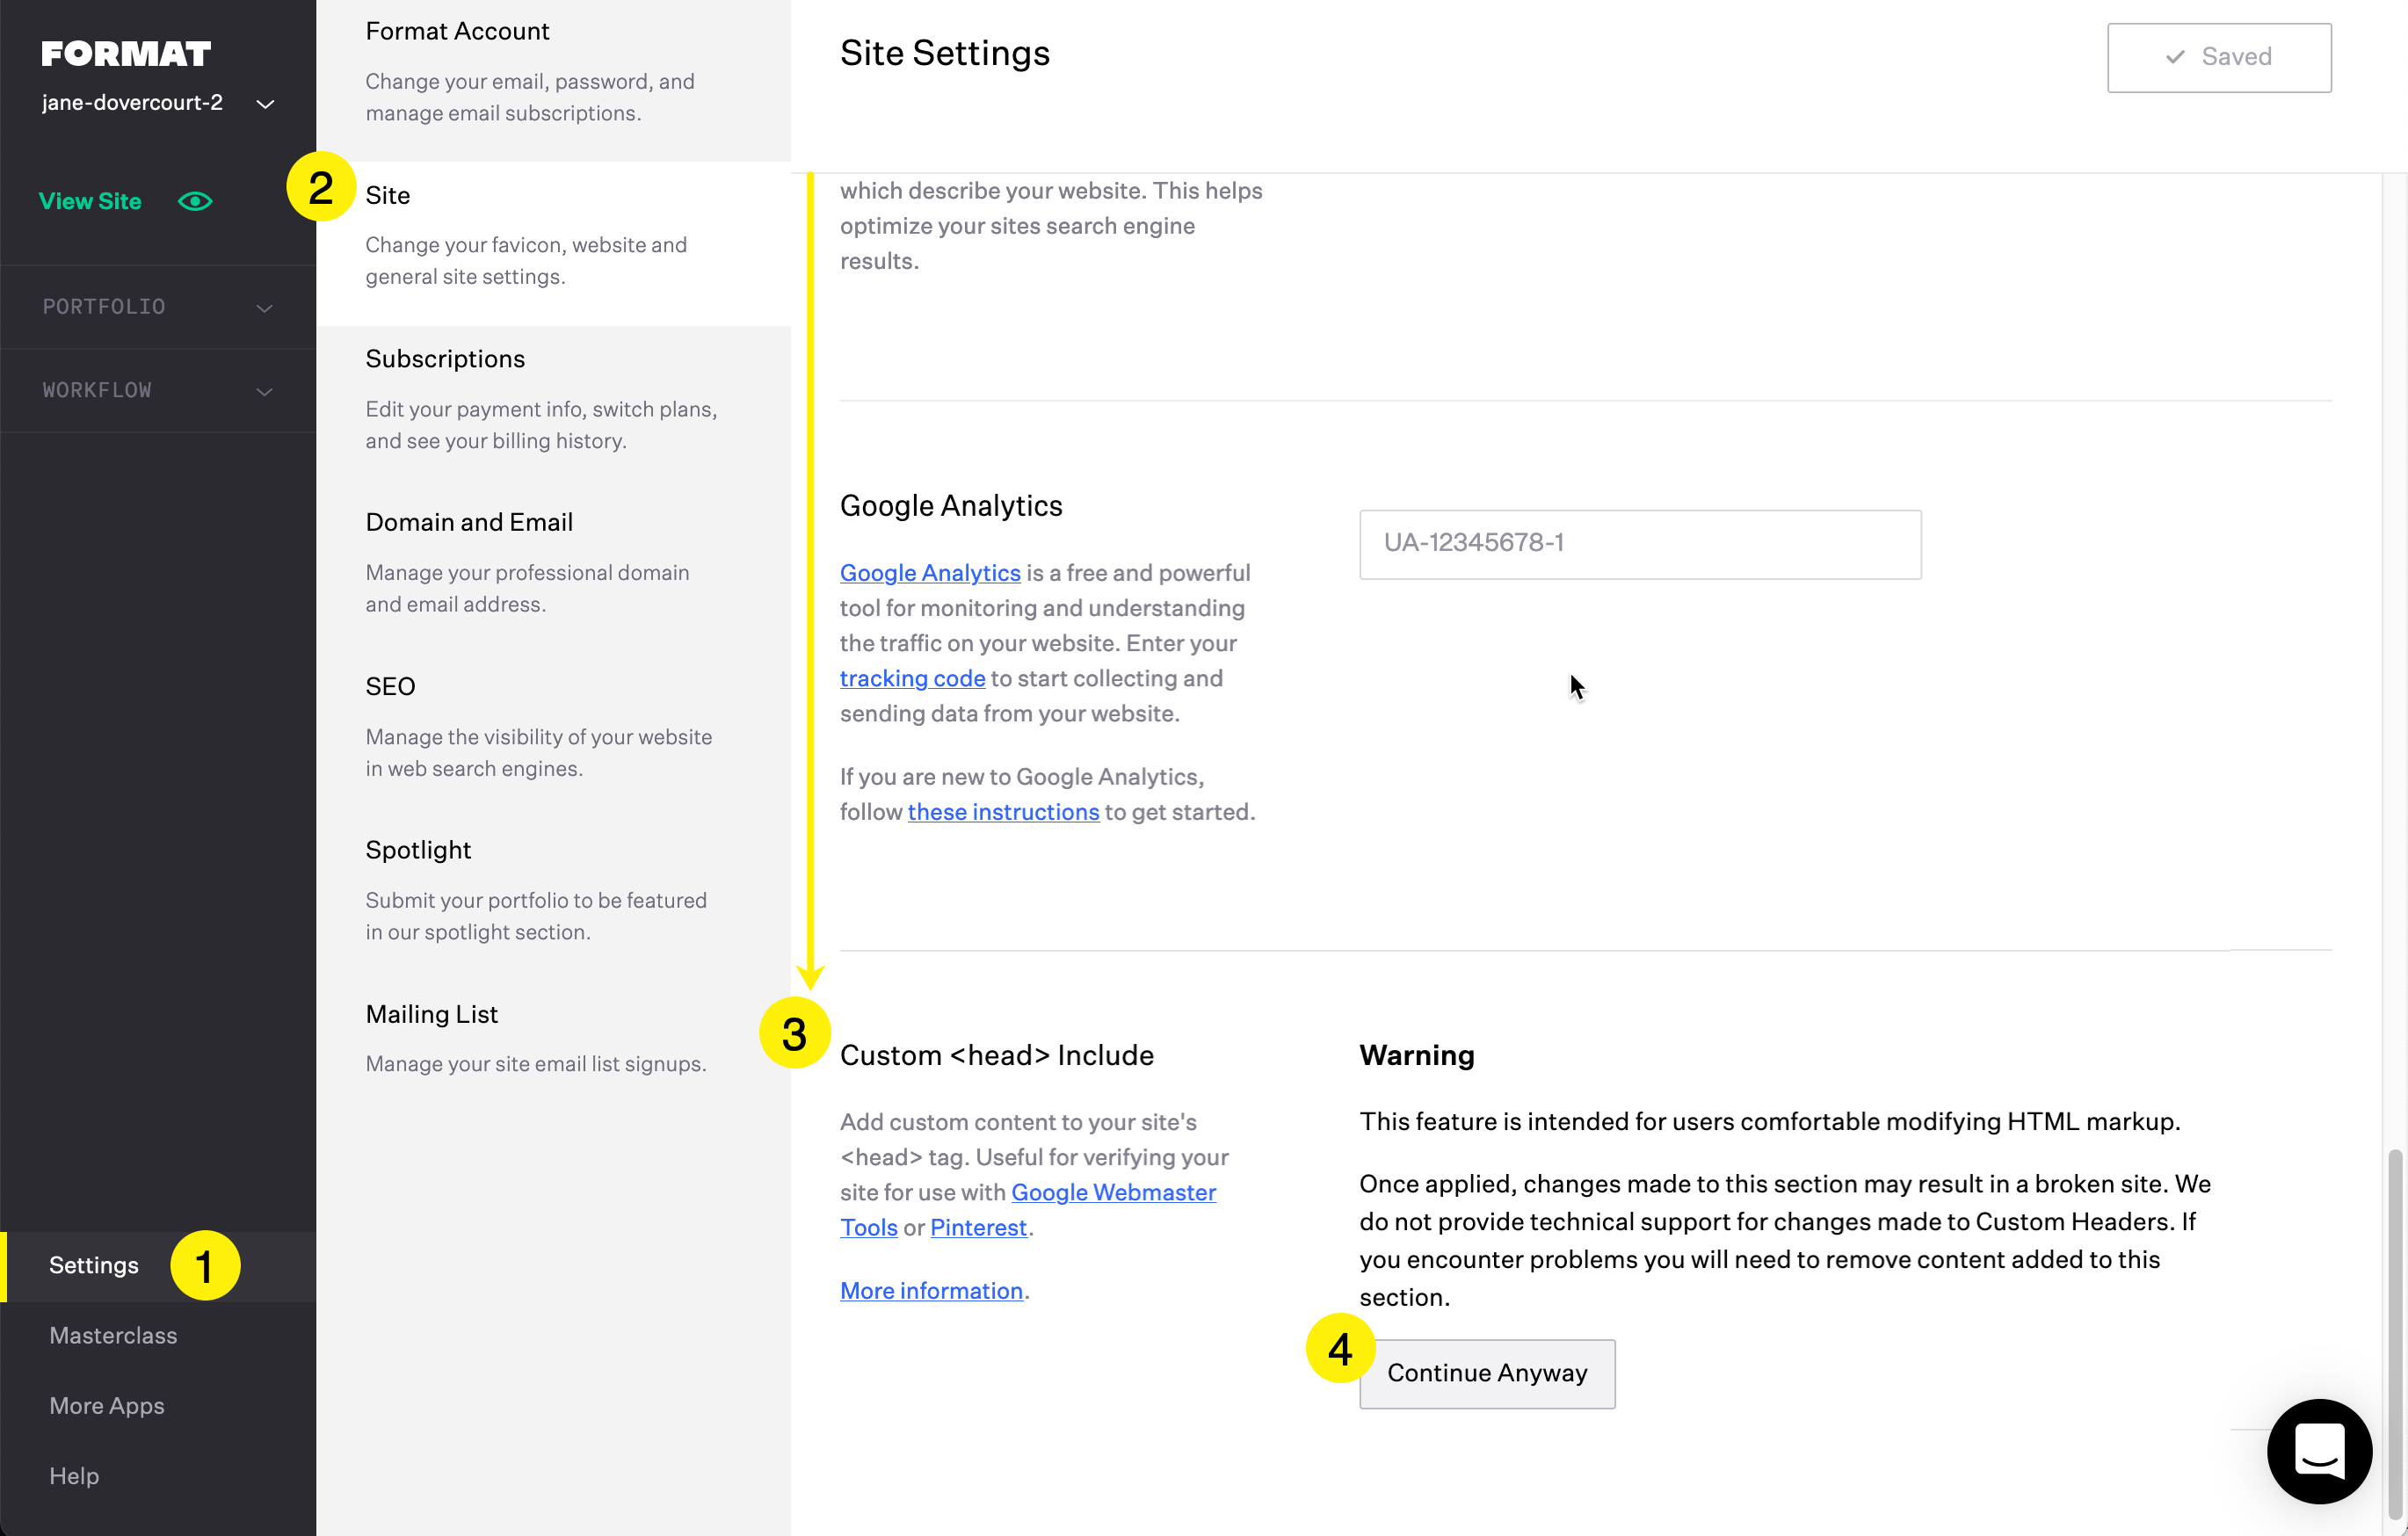Viewport: 2408px width, 1536px height.
Task: Click the Continue Anyway button
Action: [x=1486, y=1373]
